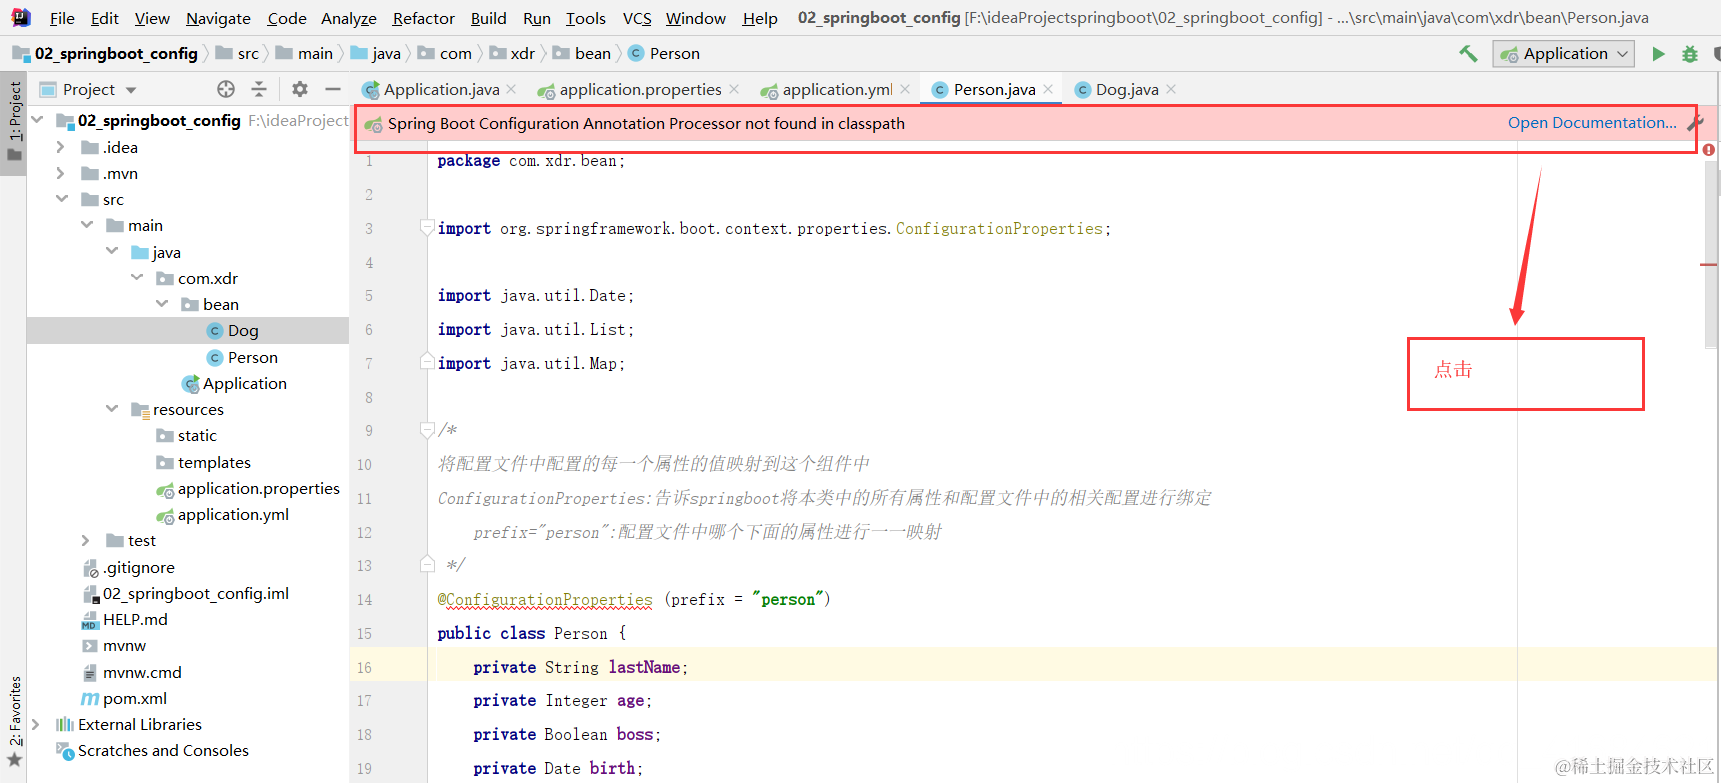Click the red error indicator in editor gutter

1709,150
